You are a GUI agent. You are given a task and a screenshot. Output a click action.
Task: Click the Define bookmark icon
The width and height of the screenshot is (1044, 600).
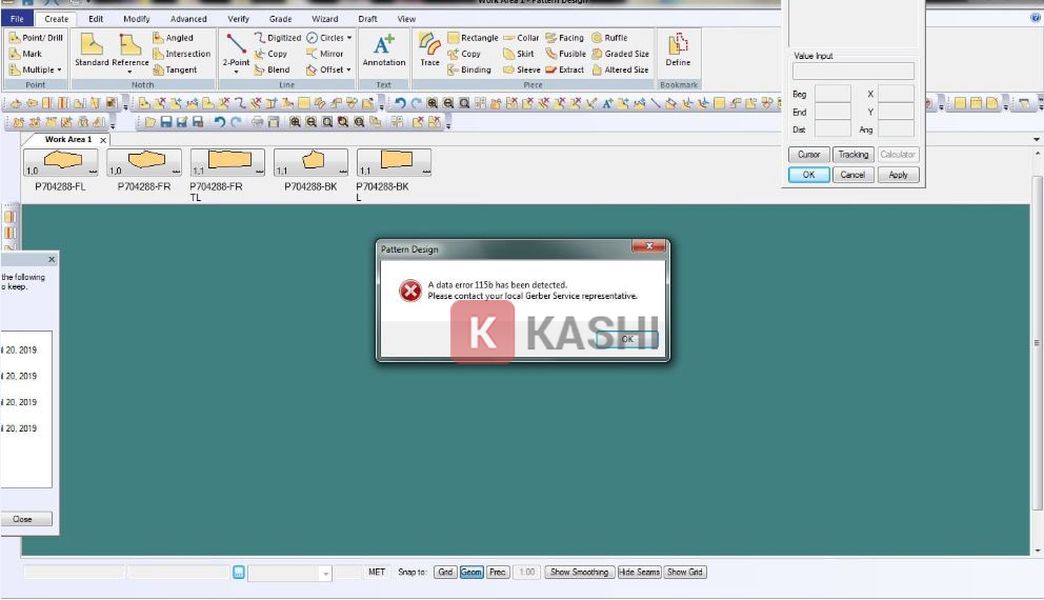[x=678, y=50]
